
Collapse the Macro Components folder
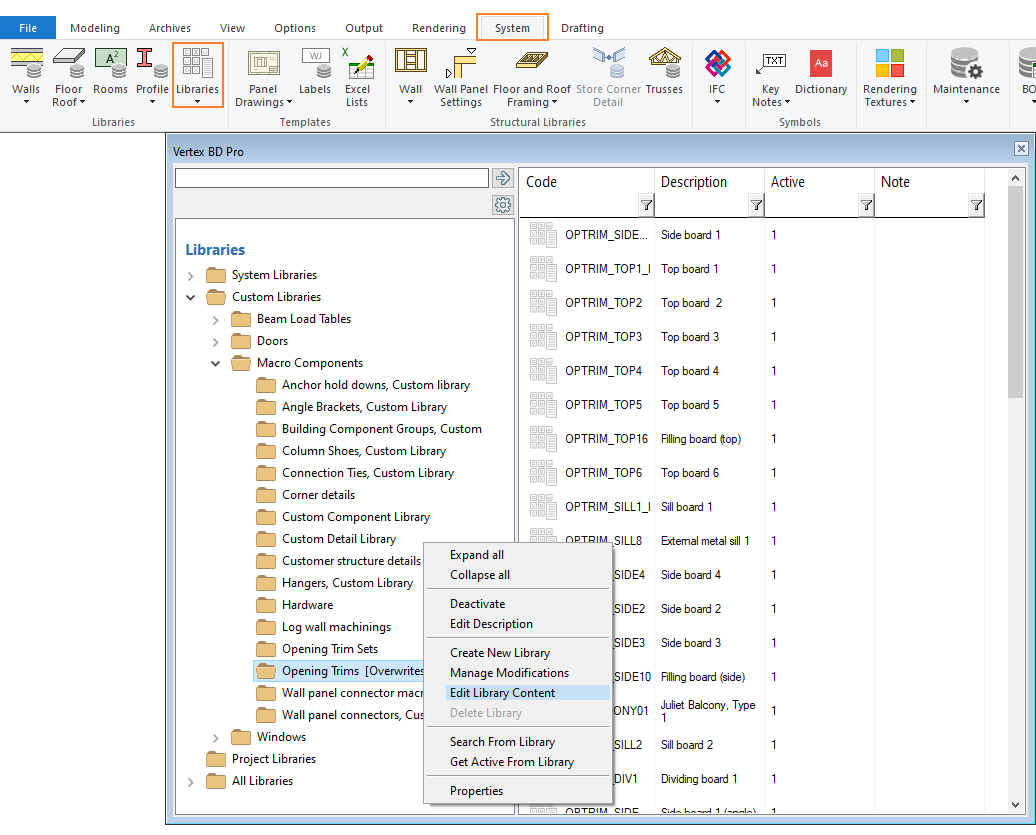coord(216,363)
